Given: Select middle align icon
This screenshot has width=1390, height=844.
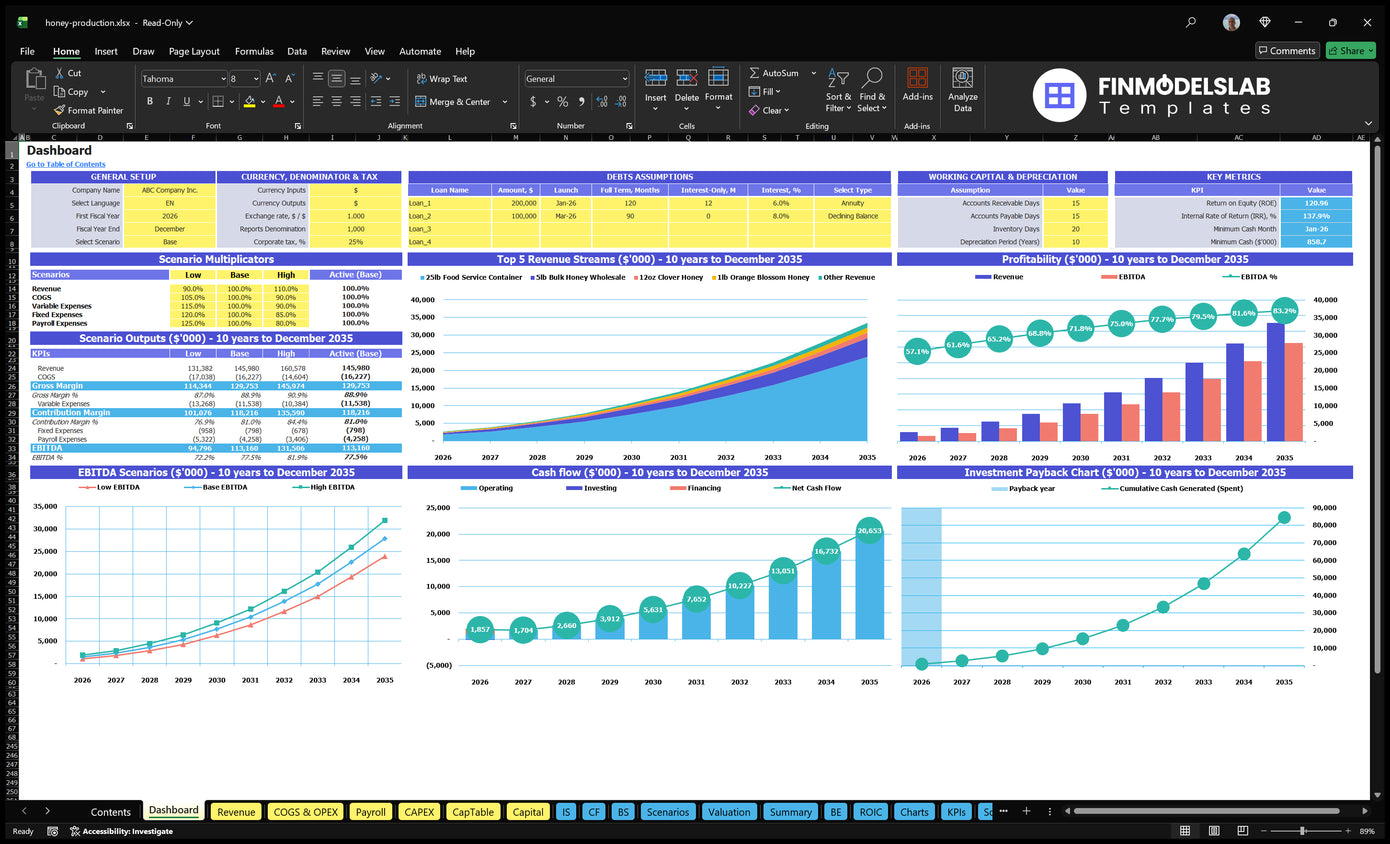Looking at the screenshot, I should tap(337, 78).
